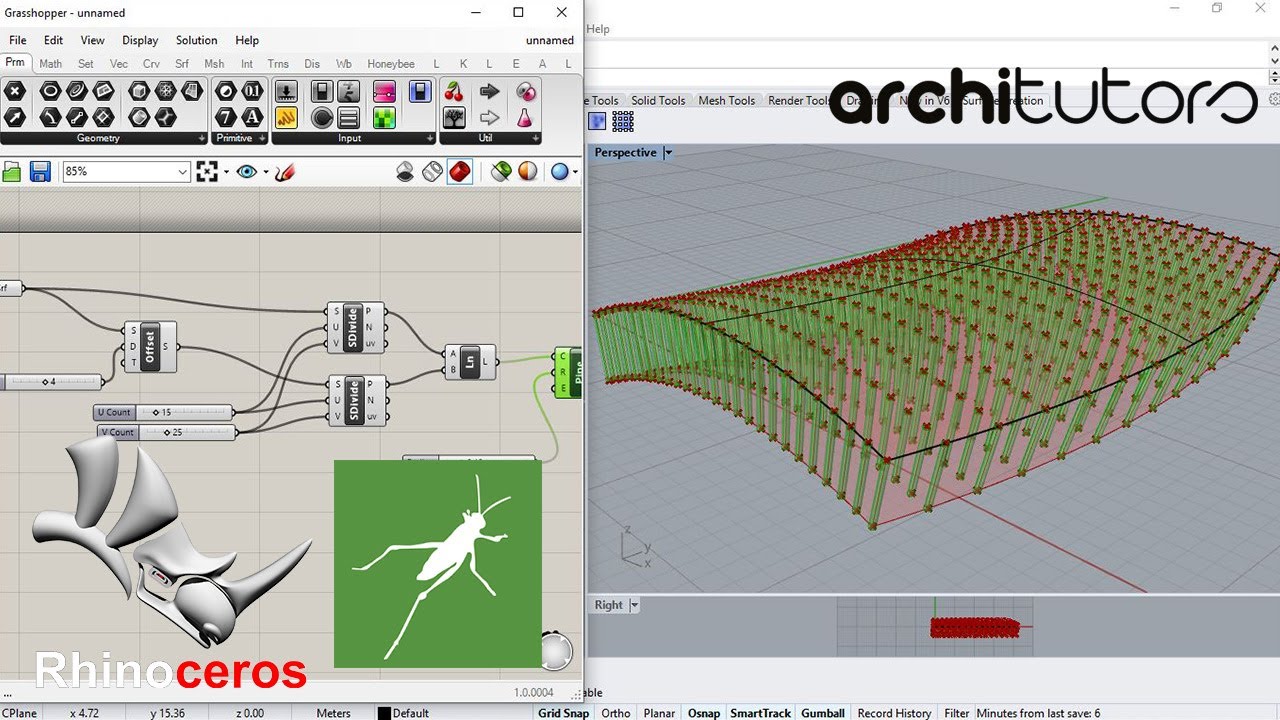Click the Zoom Extents canvas icon
This screenshot has height=720, width=1280.
point(206,172)
